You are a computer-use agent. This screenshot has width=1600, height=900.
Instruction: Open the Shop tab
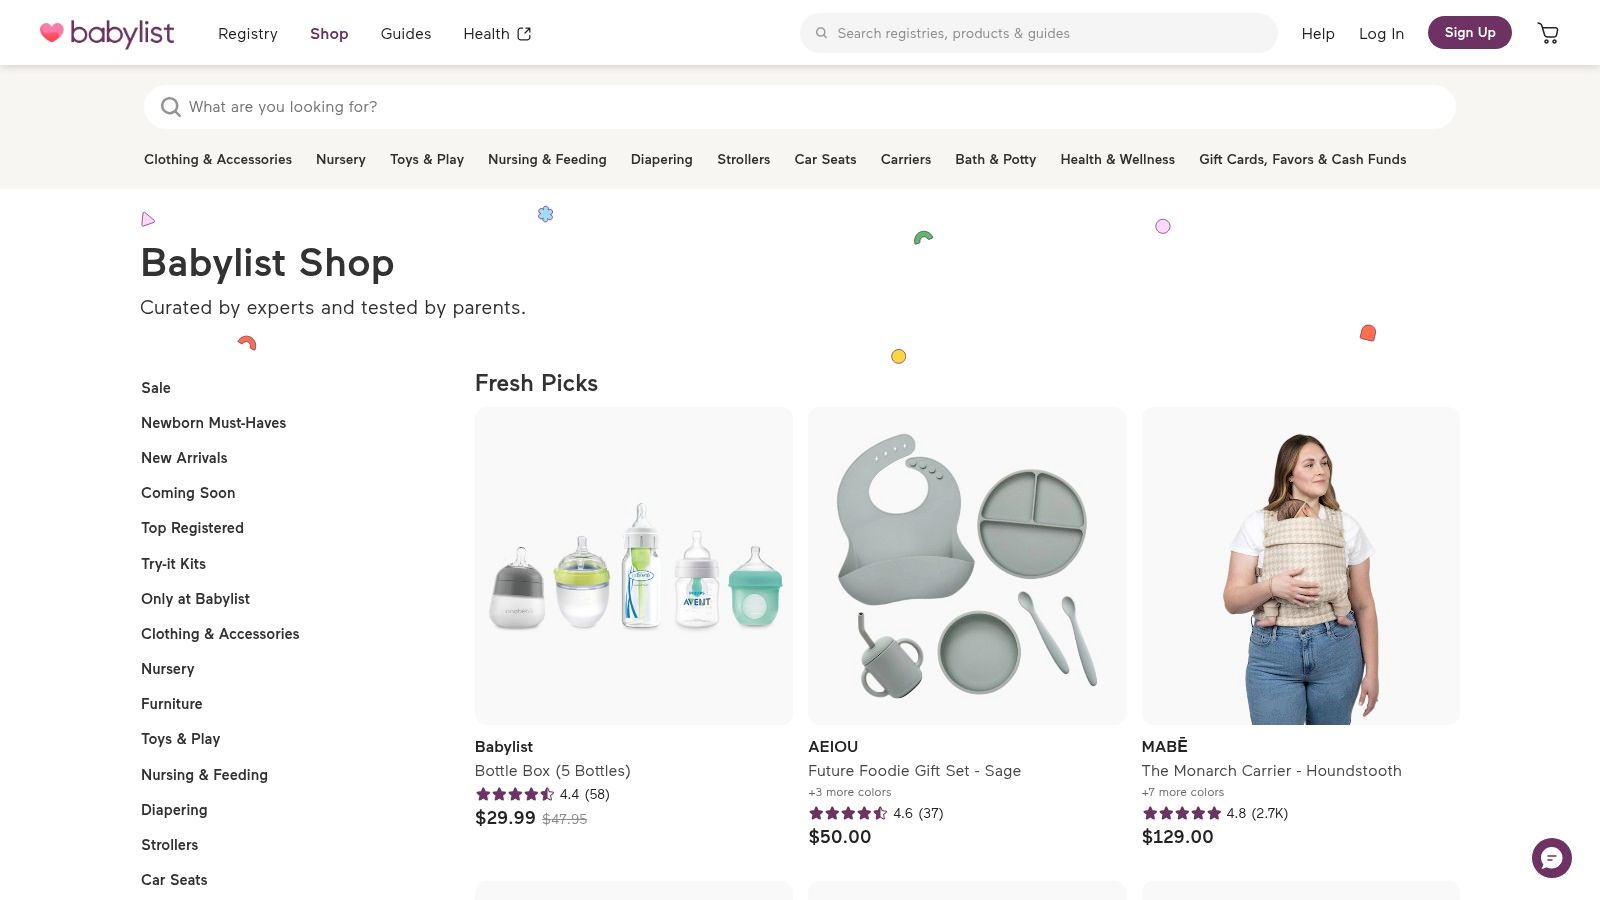pyautogui.click(x=329, y=33)
